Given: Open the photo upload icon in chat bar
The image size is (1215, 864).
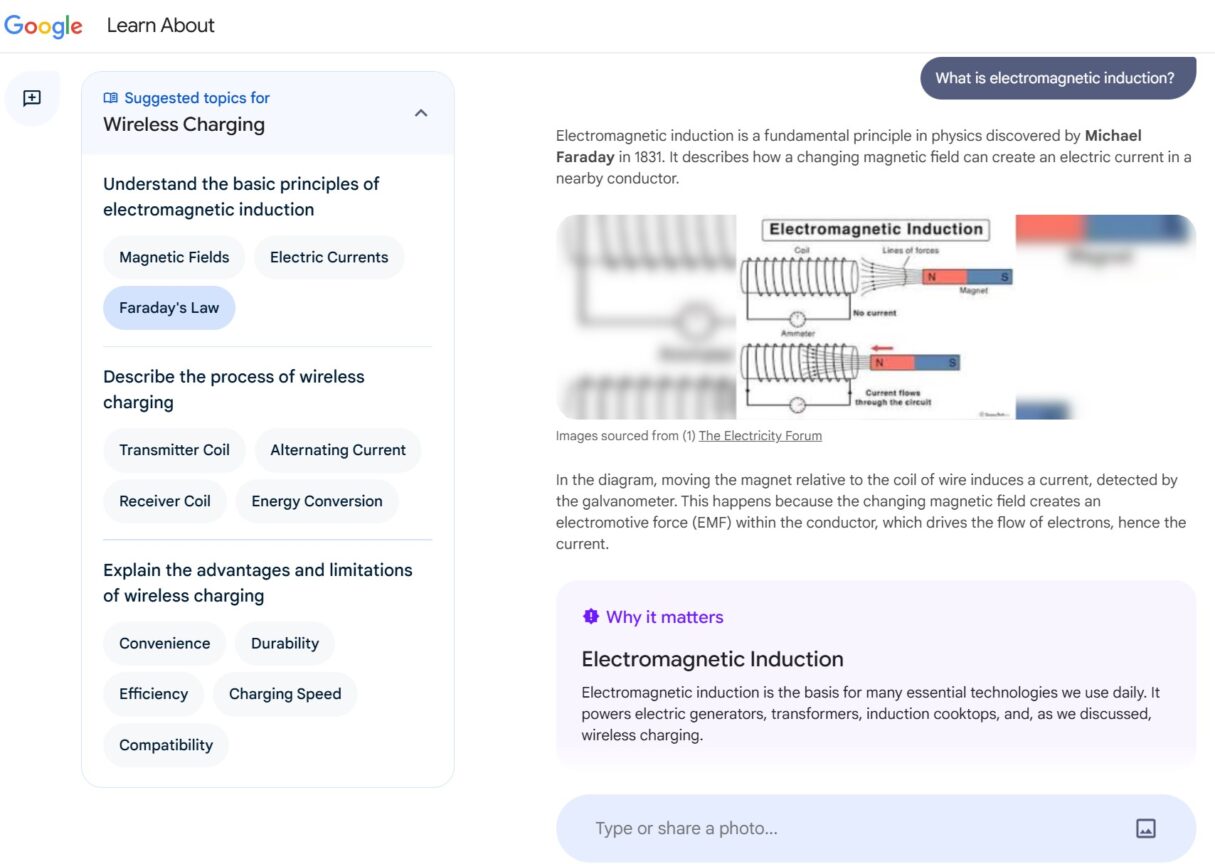Looking at the screenshot, I should 1144,827.
